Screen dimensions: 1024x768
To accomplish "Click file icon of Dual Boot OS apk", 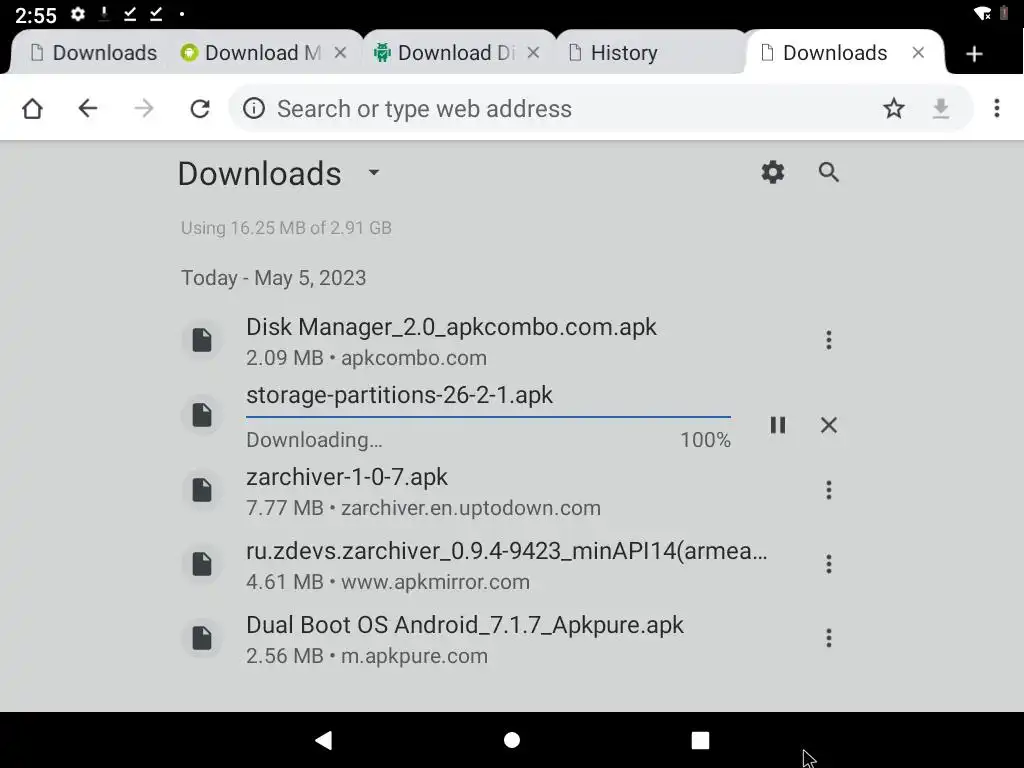I will (x=202, y=638).
